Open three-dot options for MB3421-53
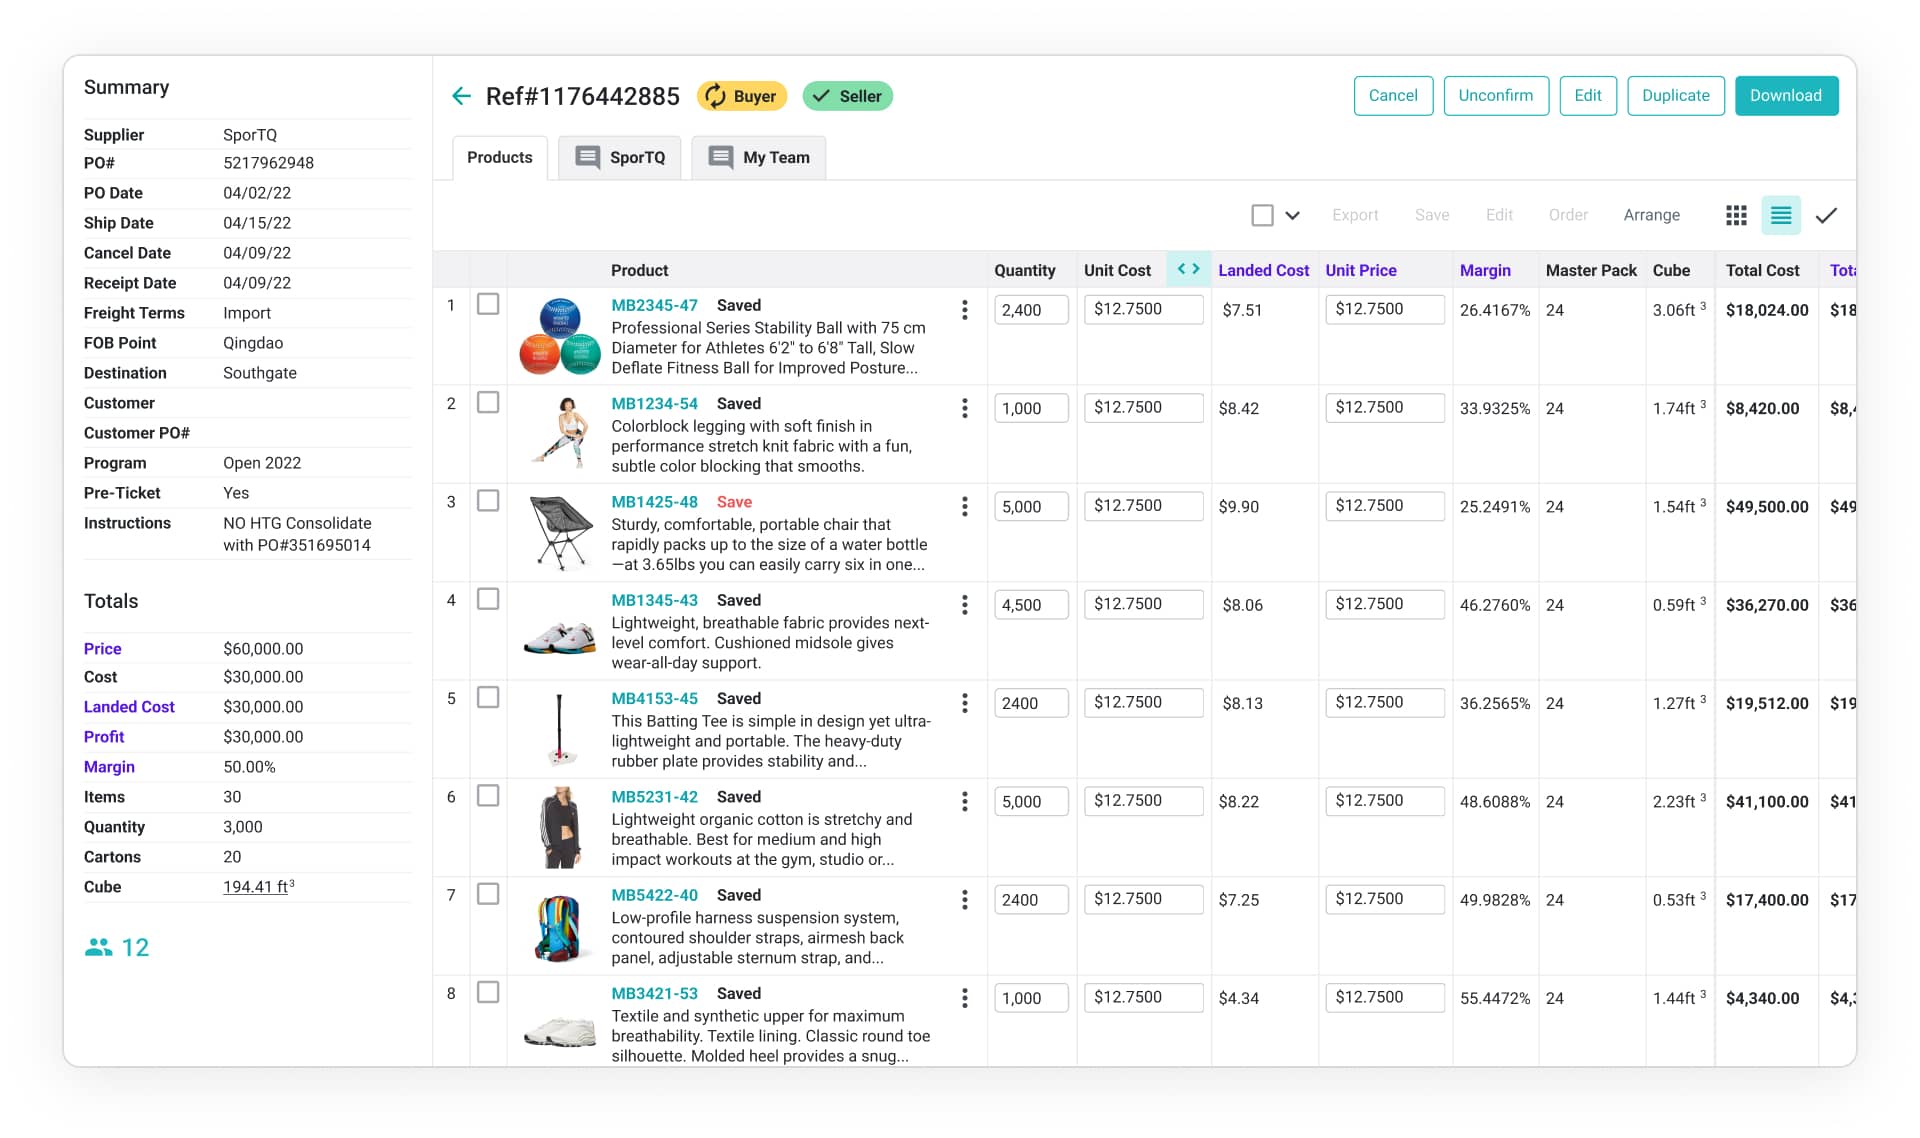Viewport: 1920px width, 1138px height. (x=964, y=998)
